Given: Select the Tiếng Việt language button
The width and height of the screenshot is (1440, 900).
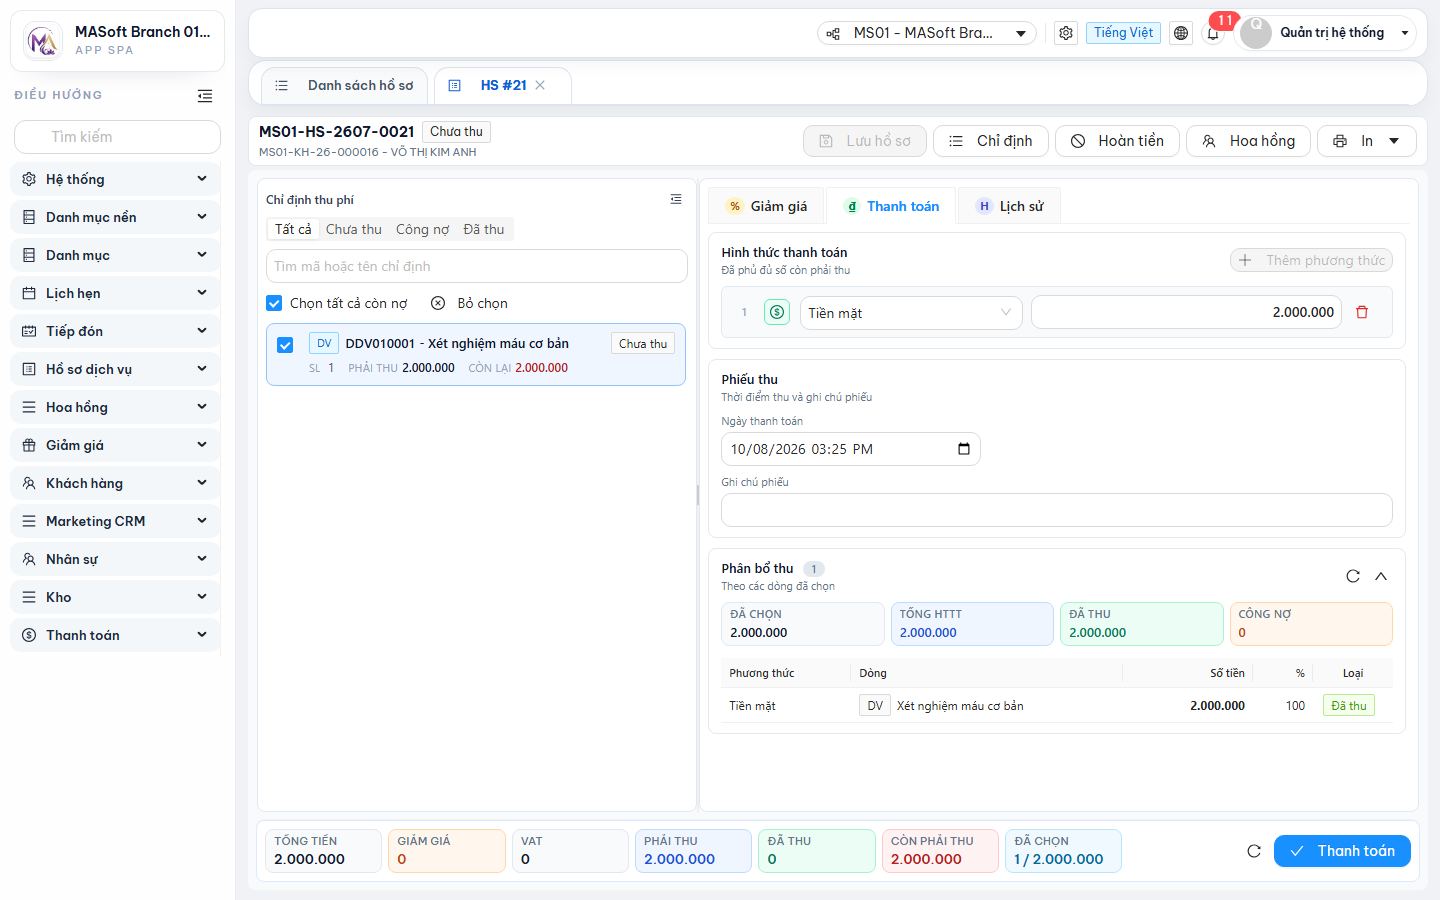Looking at the screenshot, I should (1123, 33).
